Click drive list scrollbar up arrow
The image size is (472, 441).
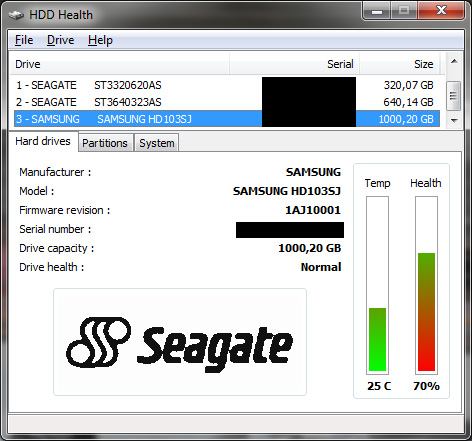[x=454, y=61]
